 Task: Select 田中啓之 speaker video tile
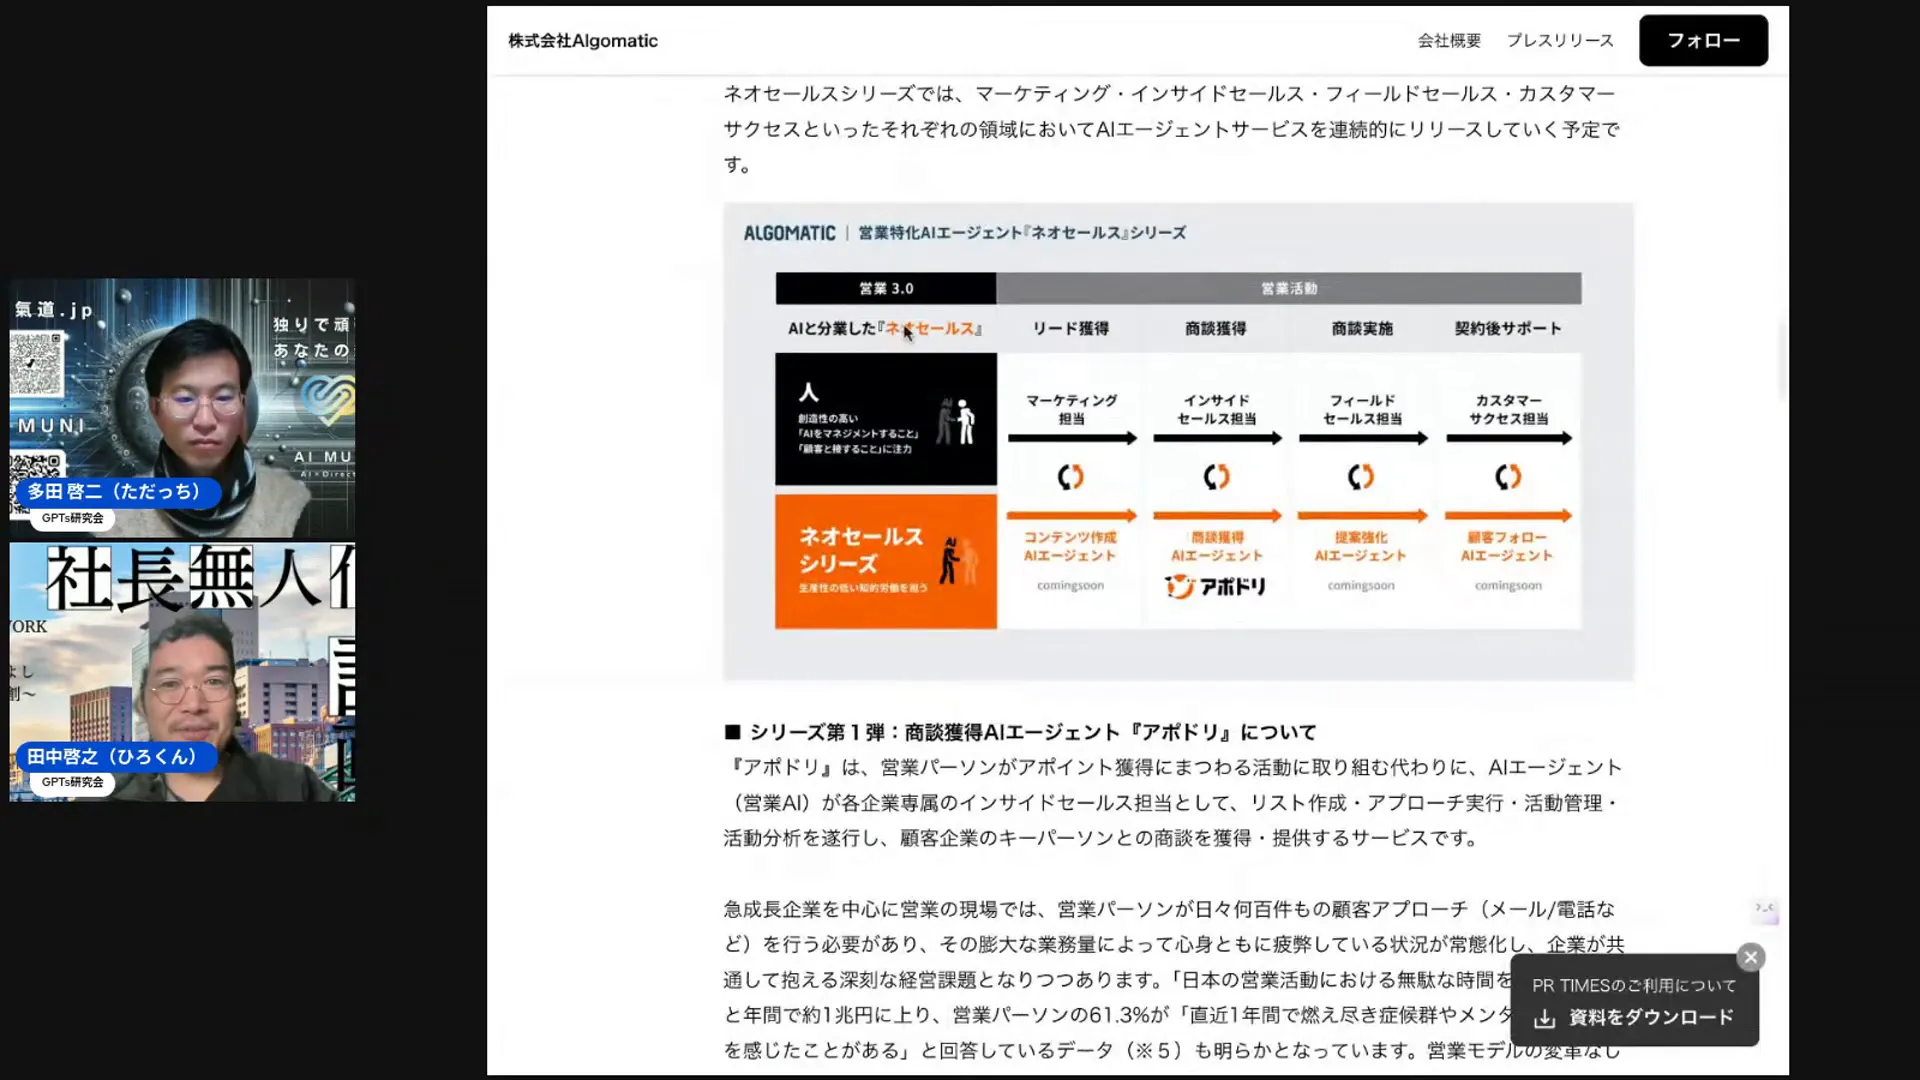[x=182, y=672]
